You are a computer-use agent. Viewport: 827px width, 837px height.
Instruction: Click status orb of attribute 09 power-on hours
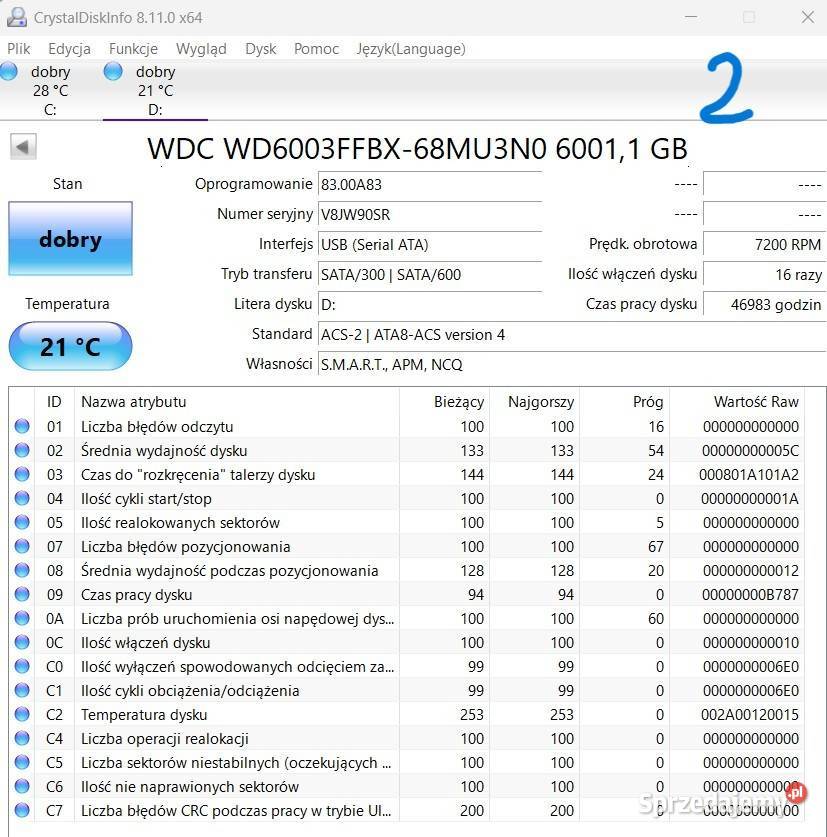click(x=22, y=594)
